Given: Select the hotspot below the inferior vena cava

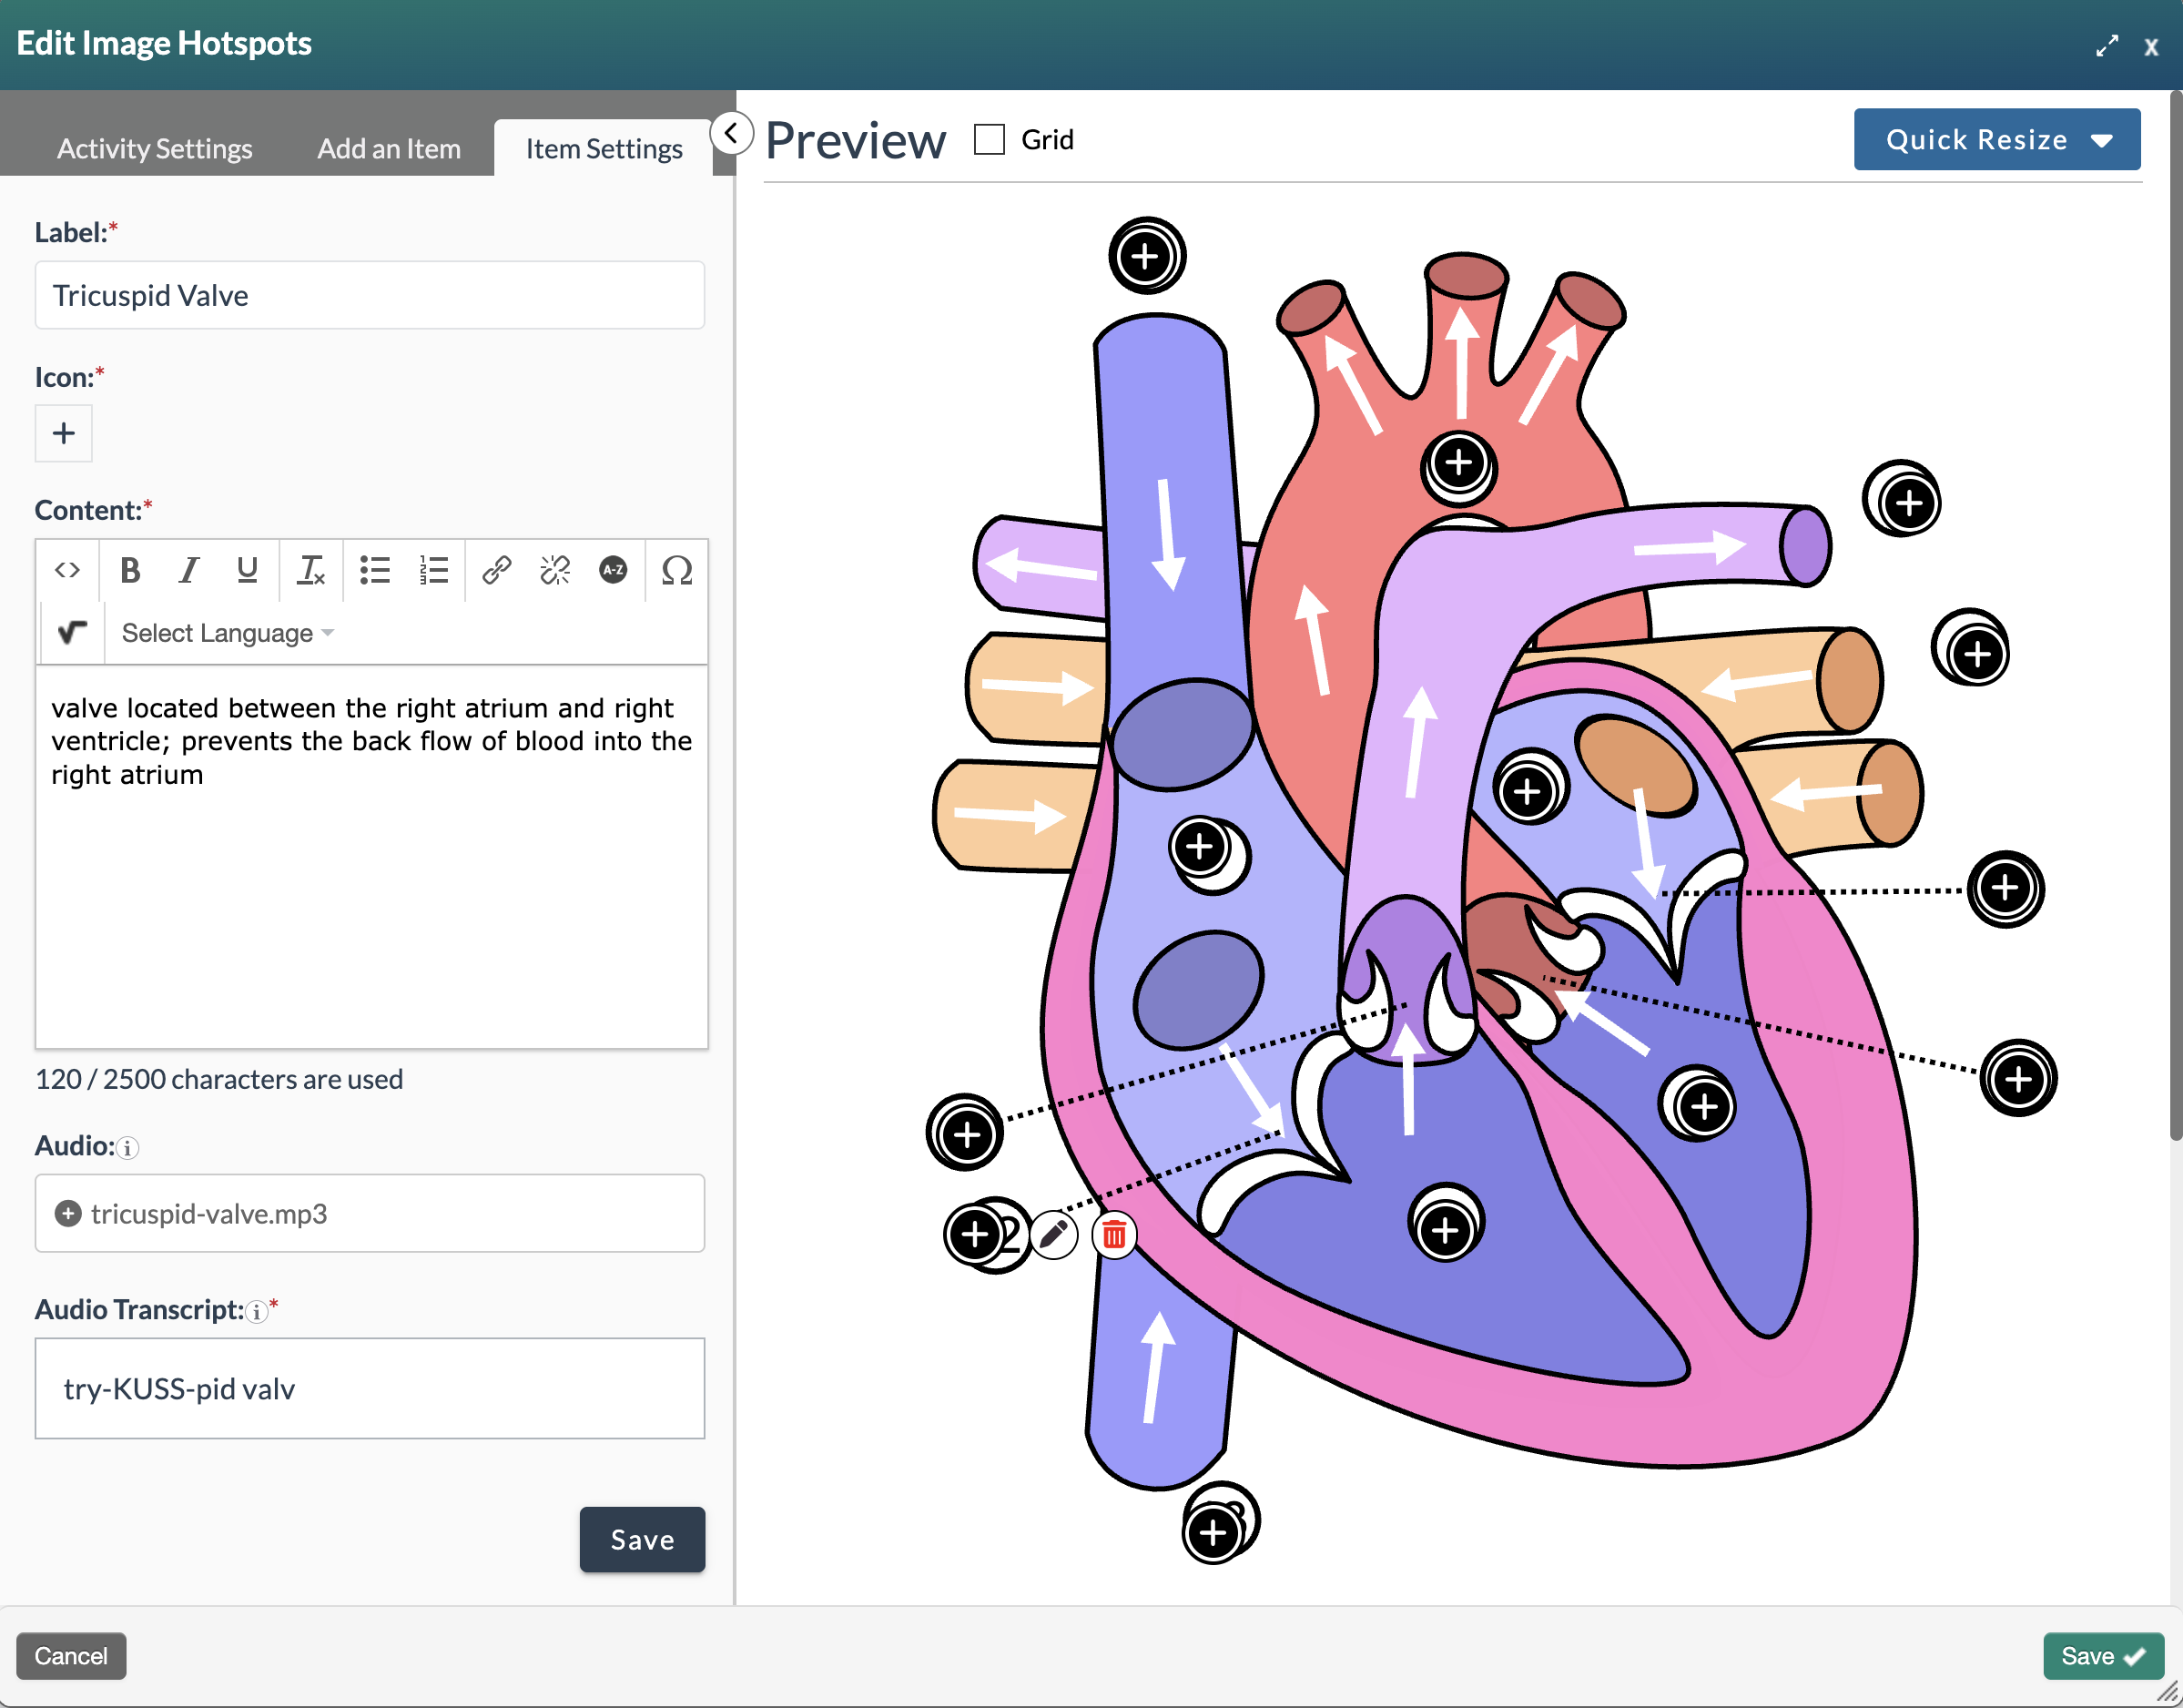Looking at the screenshot, I should pos(1214,1532).
